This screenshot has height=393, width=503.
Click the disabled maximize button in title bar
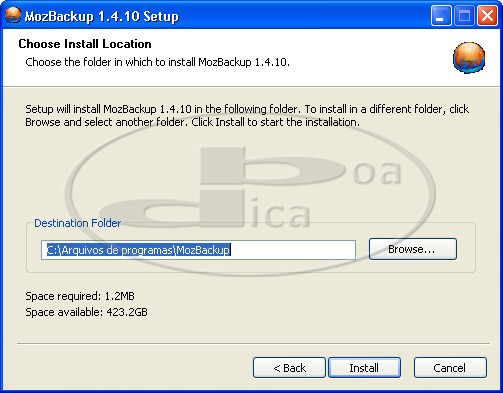click(x=464, y=16)
